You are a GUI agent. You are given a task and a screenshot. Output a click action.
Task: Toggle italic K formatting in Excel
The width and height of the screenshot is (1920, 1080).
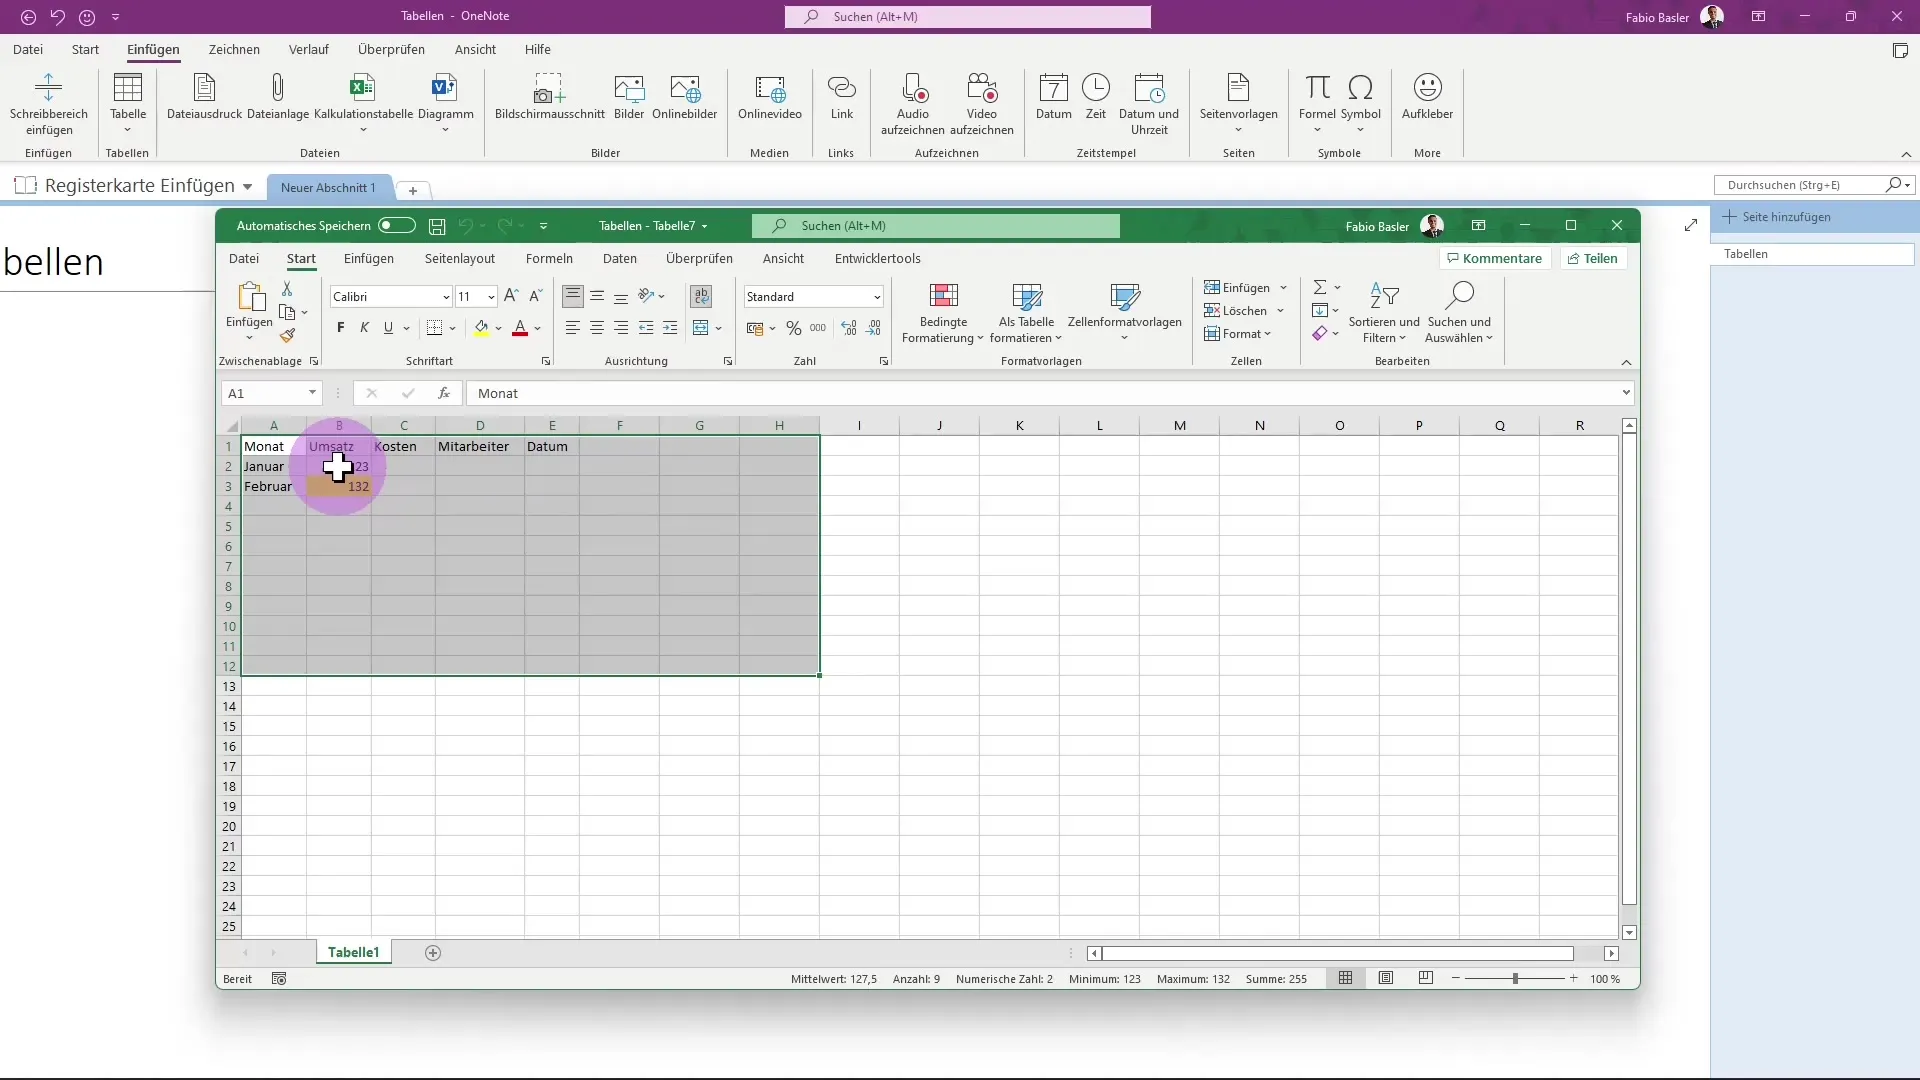(x=364, y=328)
